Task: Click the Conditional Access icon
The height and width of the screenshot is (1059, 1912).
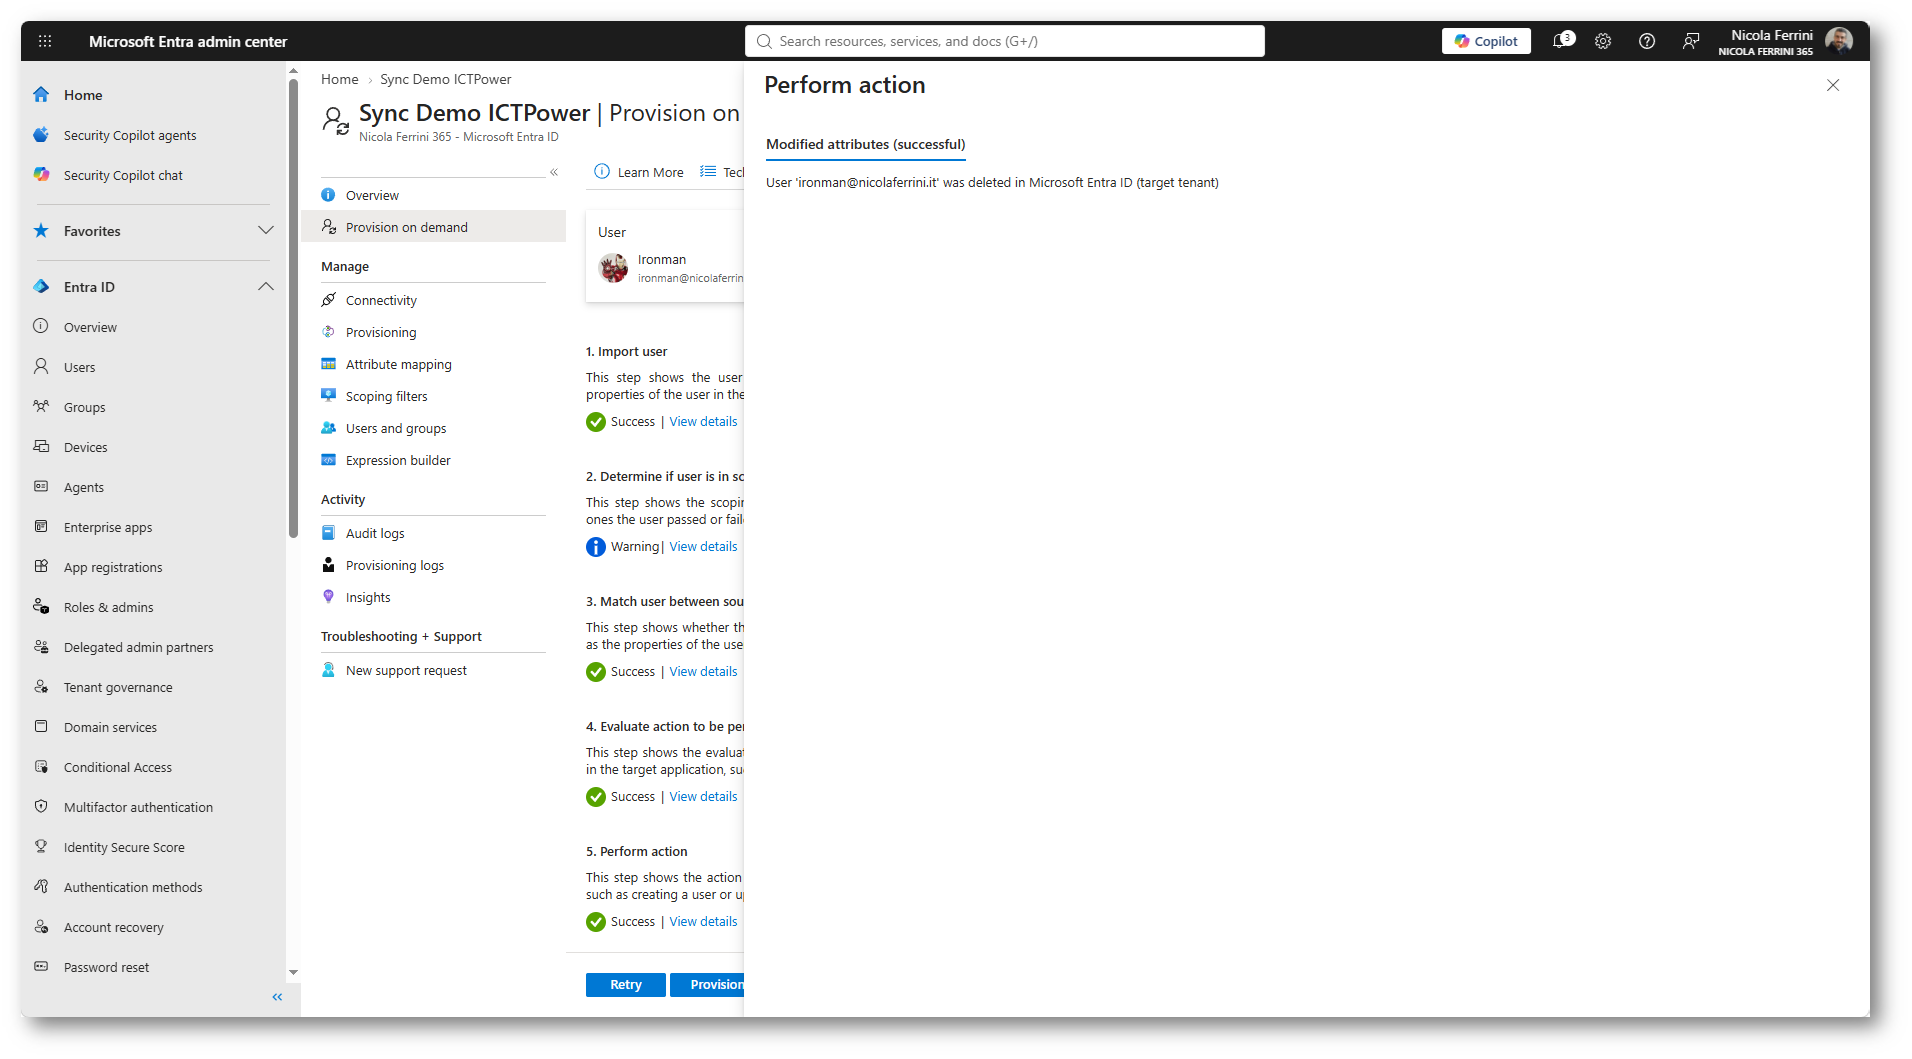Action: pos(41,767)
